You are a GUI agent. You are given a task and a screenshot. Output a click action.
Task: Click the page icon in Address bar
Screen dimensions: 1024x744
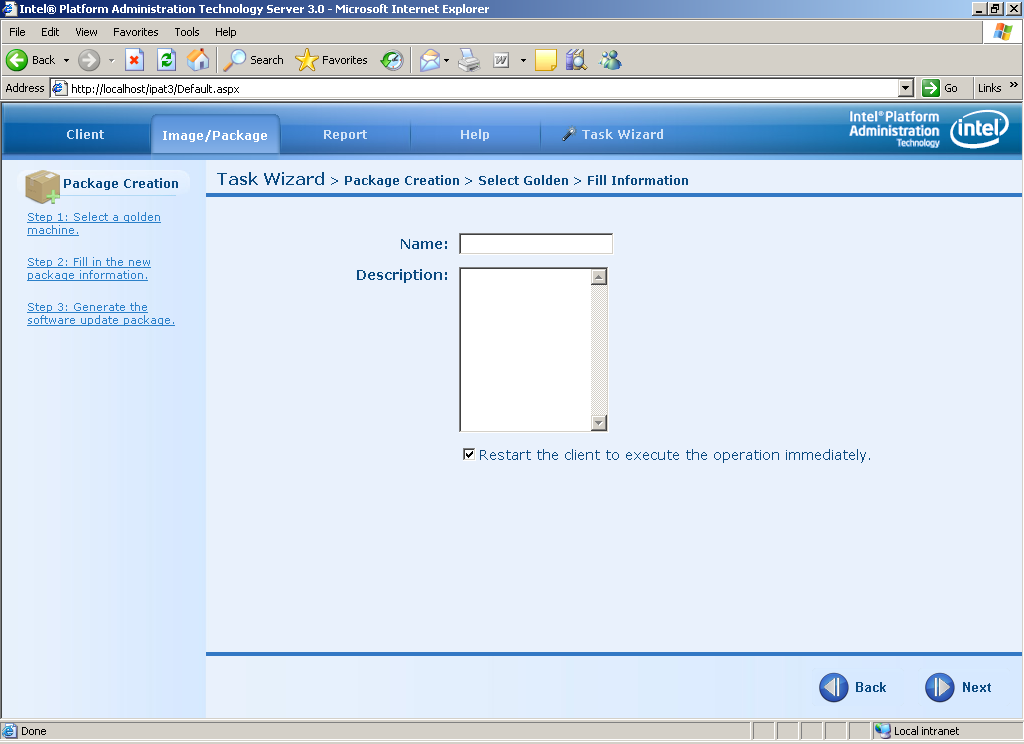pyautogui.click(x=59, y=88)
